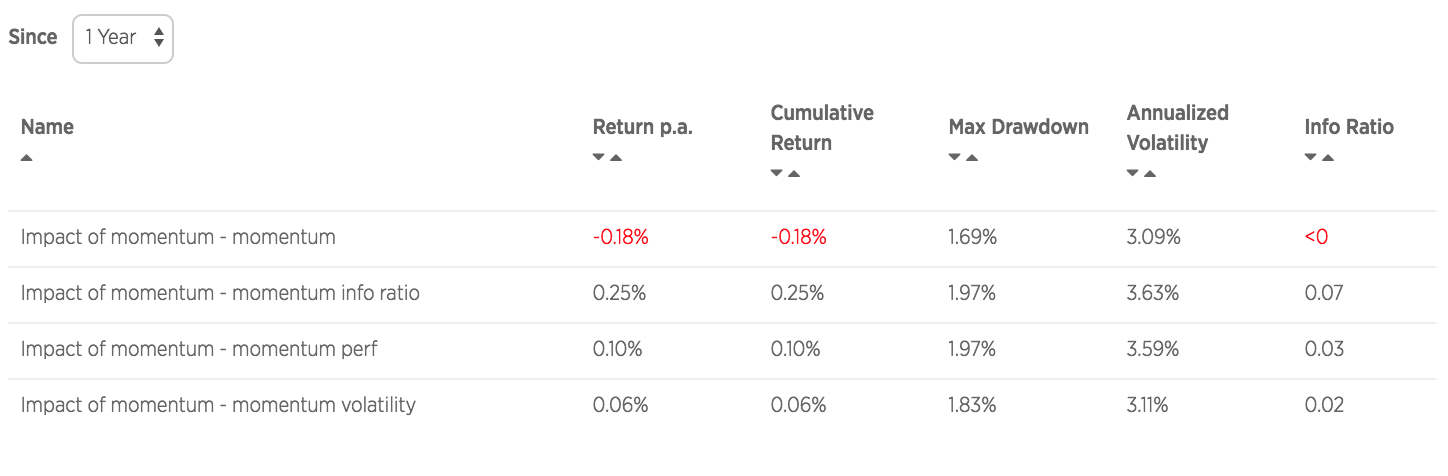Screen dimensions: 1448x476
Task: Sort Max Drawdown ascending arrow
Action: (972, 158)
